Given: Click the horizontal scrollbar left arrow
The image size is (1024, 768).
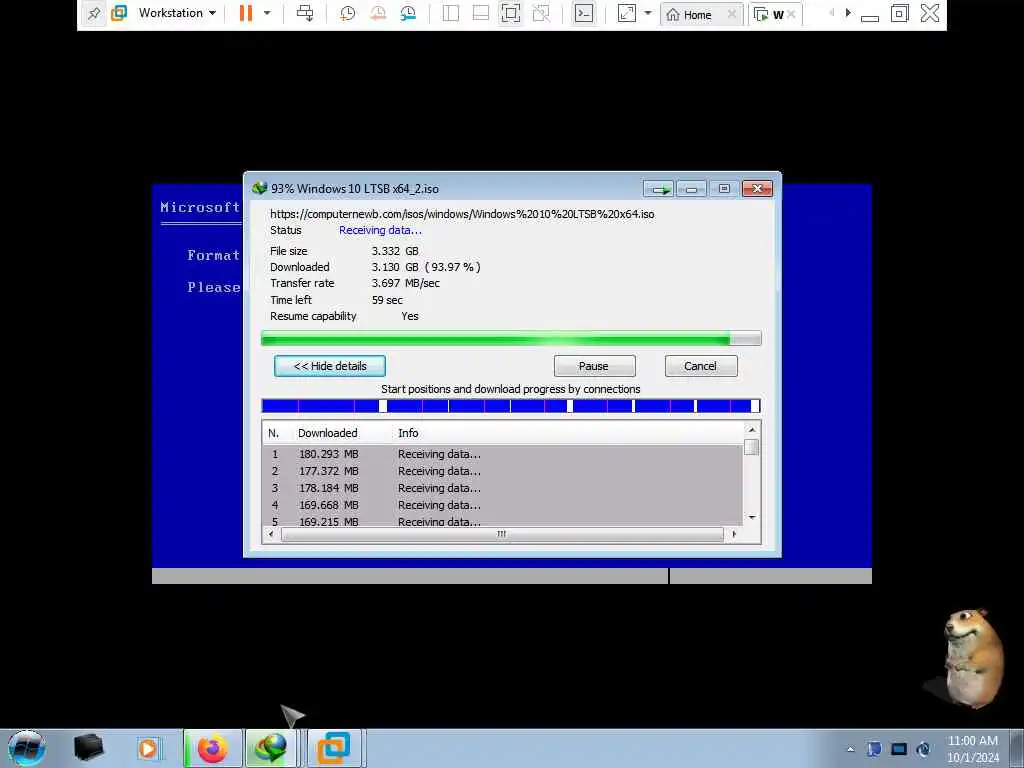Looking at the screenshot, I should click(271, 534).
